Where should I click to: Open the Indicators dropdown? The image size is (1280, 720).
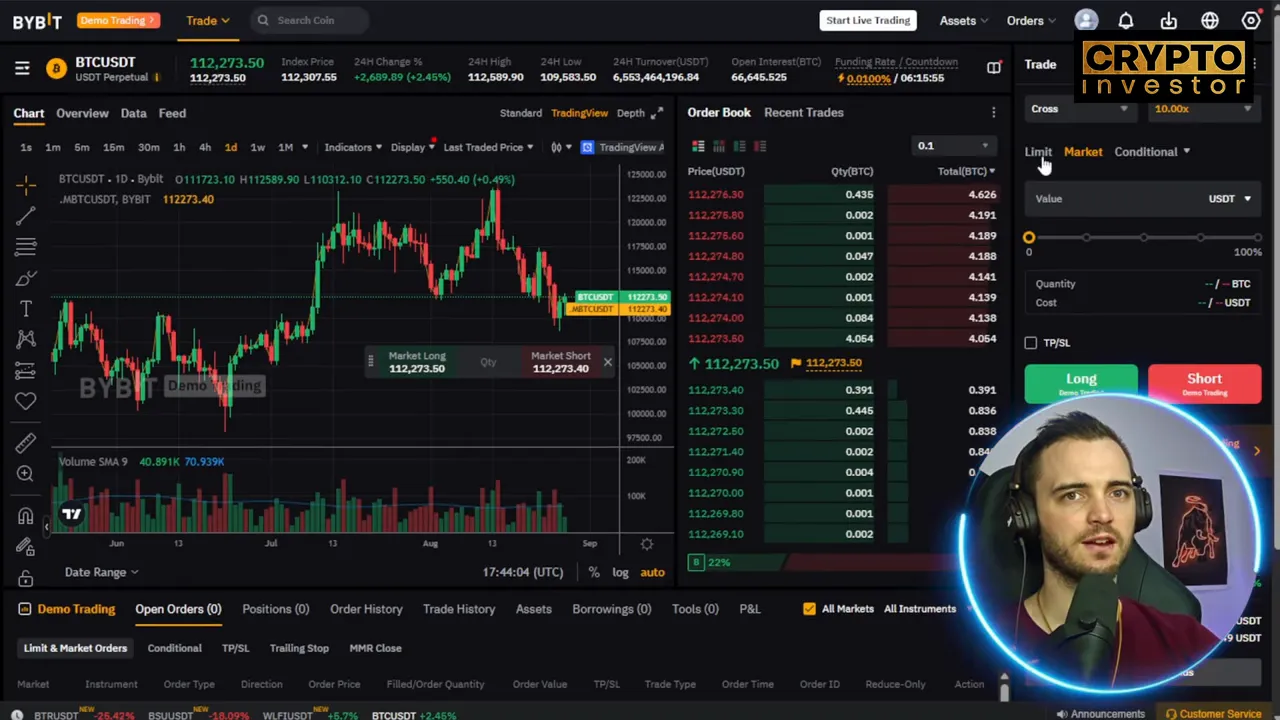point(353,147)
